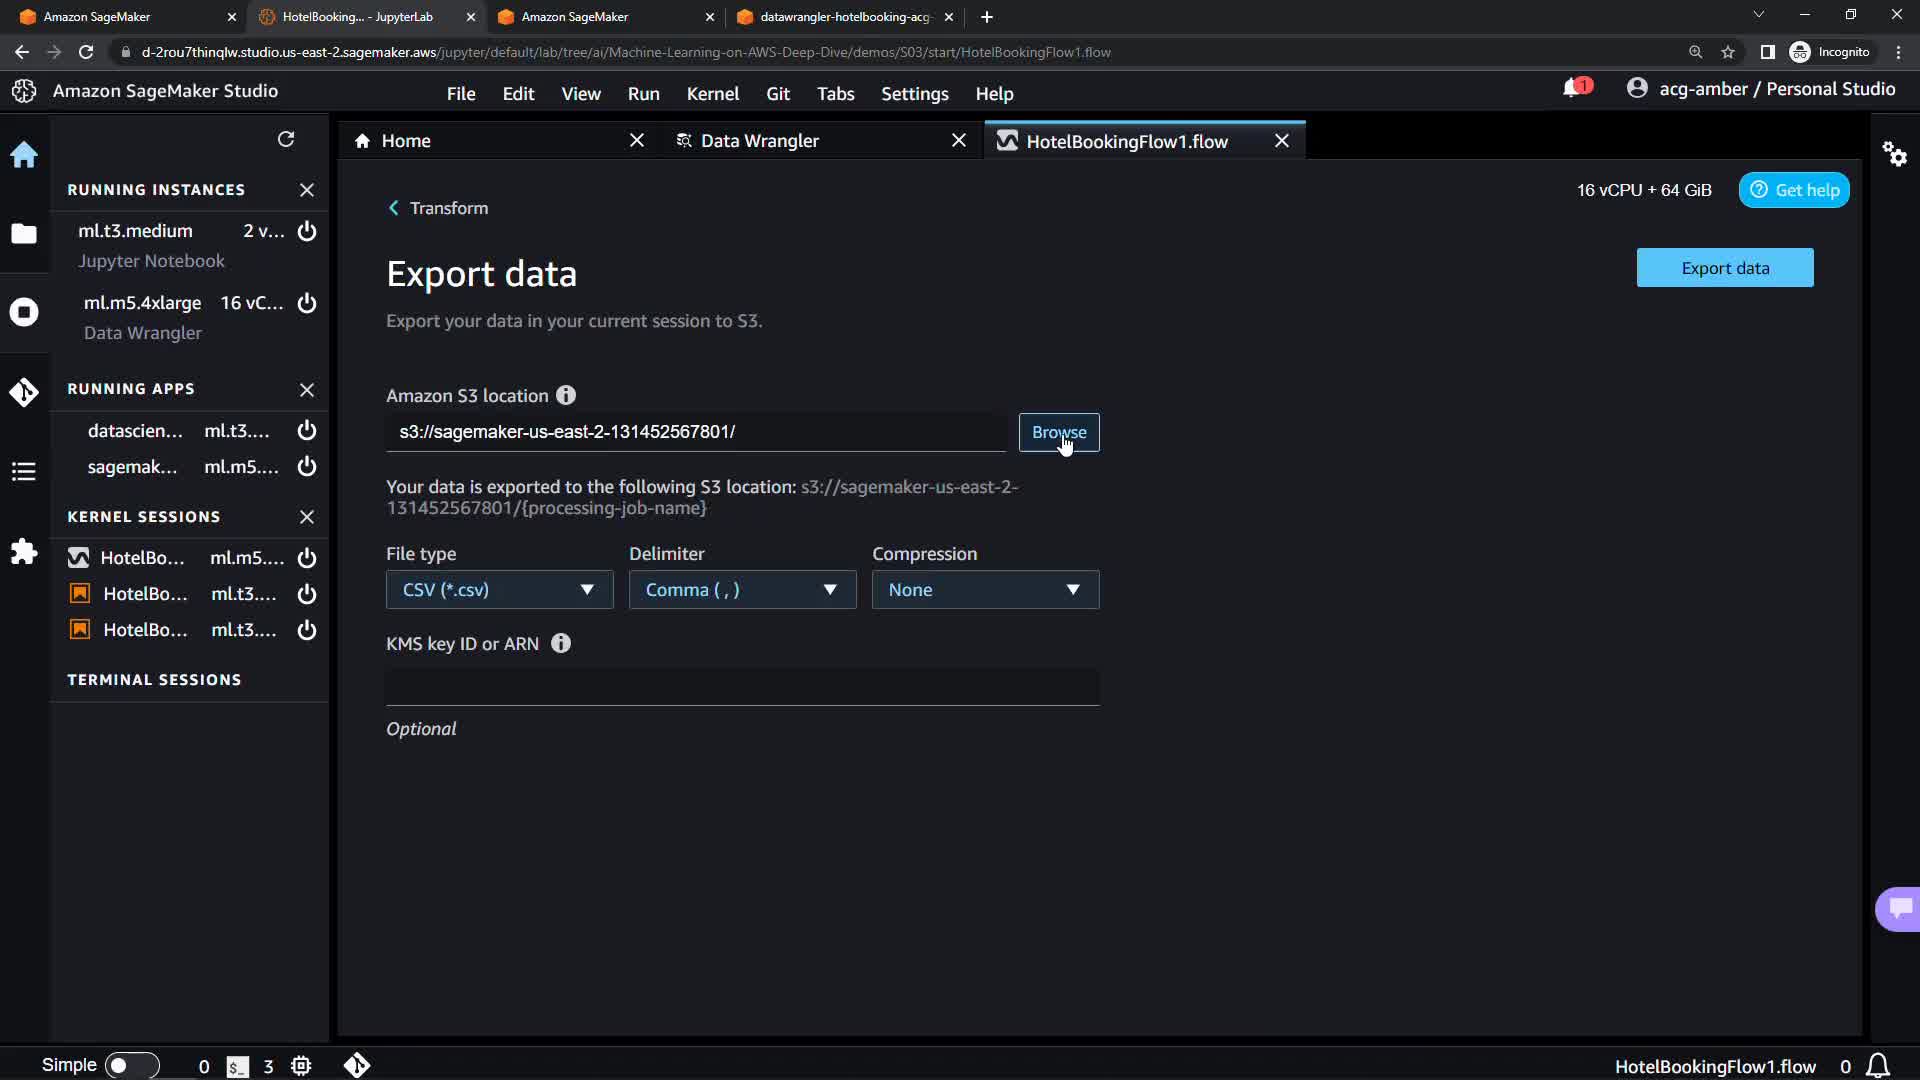This screenshot has height=1080, width=1920.
Task: Open the Kernel menu
Action: 712,93
